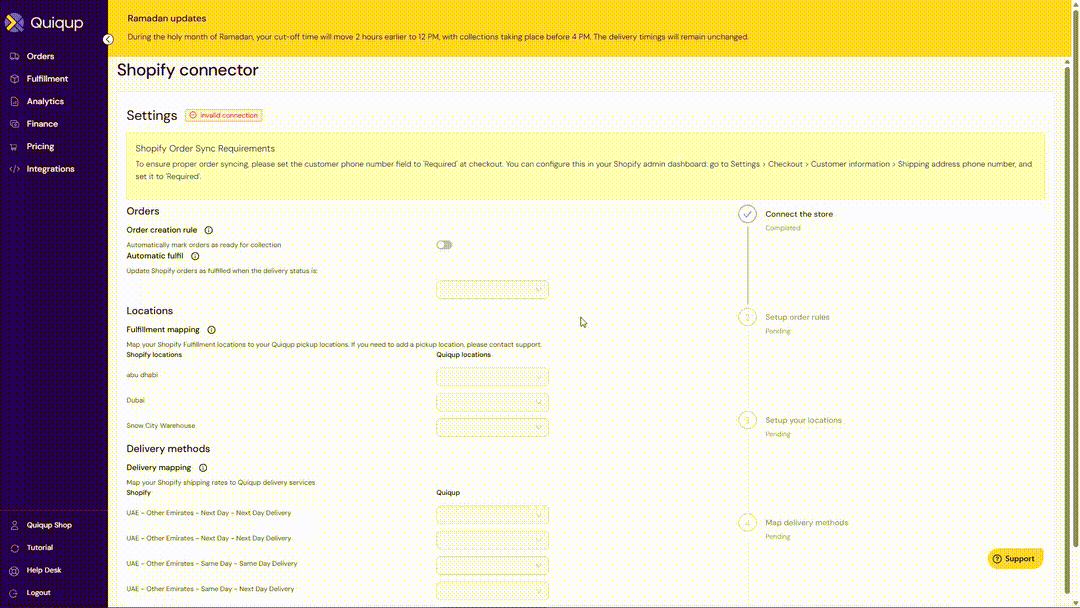1080x608 pixels.
Task: Open dropdown for second Next Day Delivery rate
Action: [x=492, y=541]
